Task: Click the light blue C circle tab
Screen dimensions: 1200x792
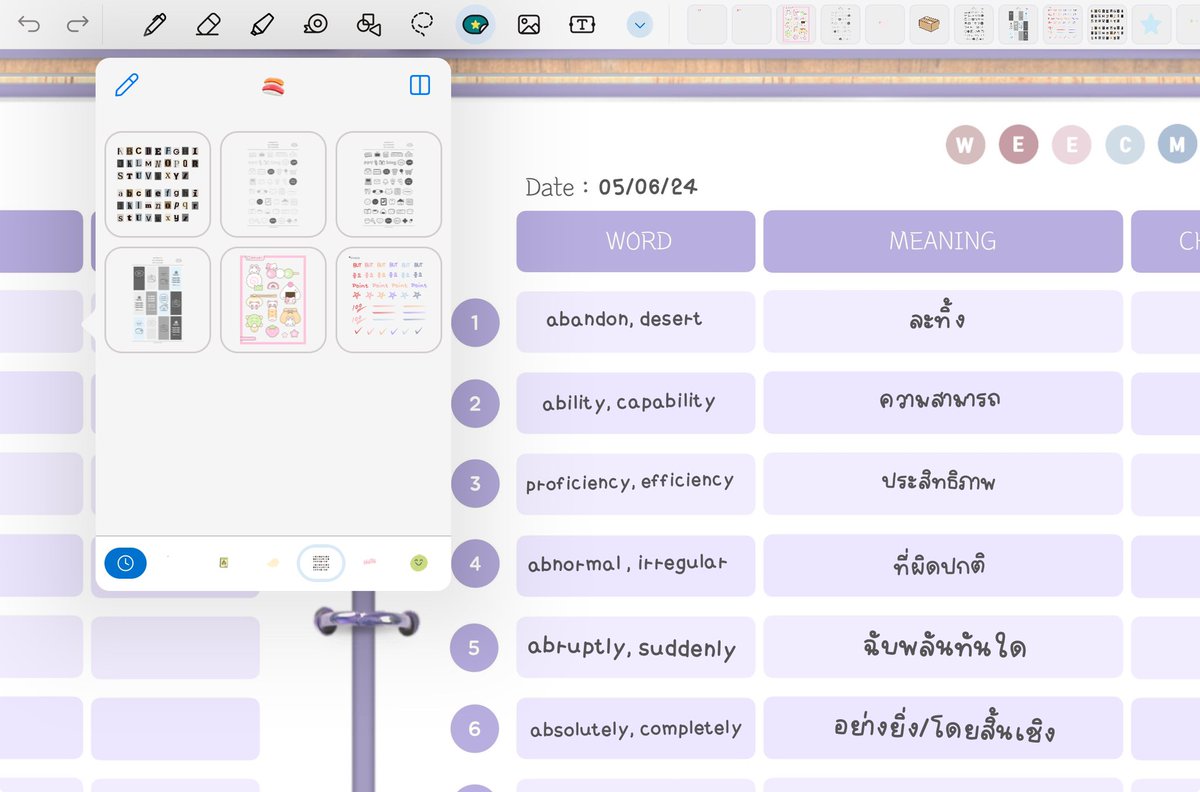Action: [x=1125, y=145]
